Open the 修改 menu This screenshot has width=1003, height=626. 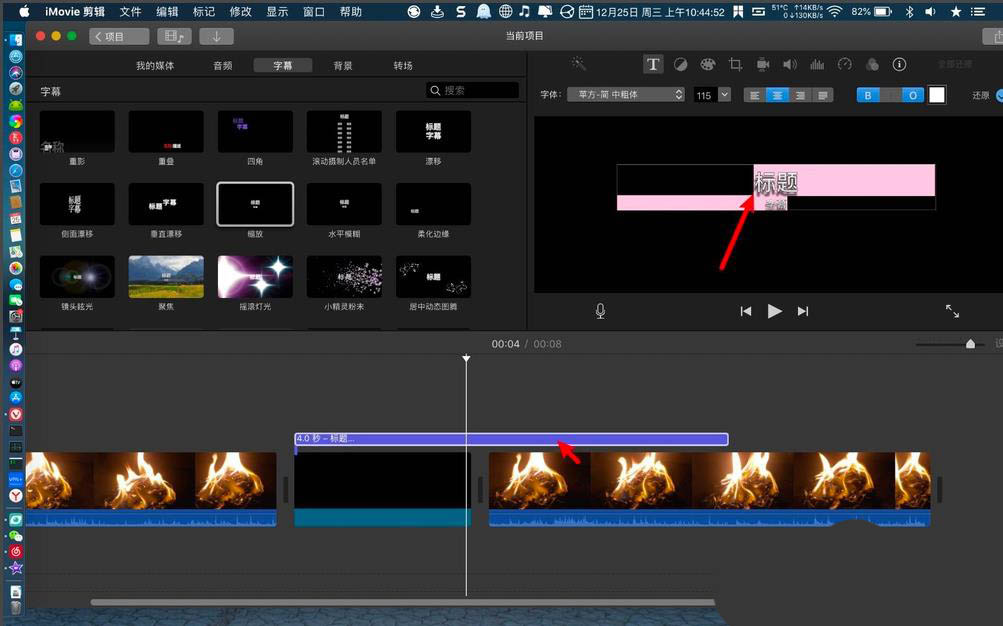pos(241,12)
